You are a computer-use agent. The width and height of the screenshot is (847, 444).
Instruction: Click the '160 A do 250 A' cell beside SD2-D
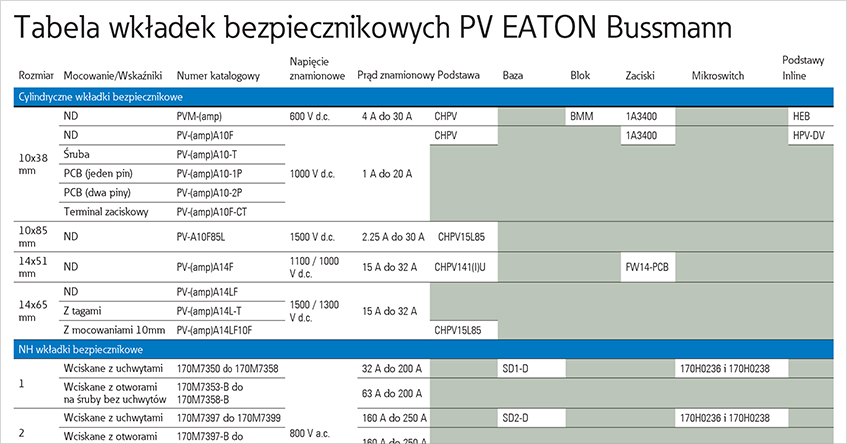click(394, 418)
